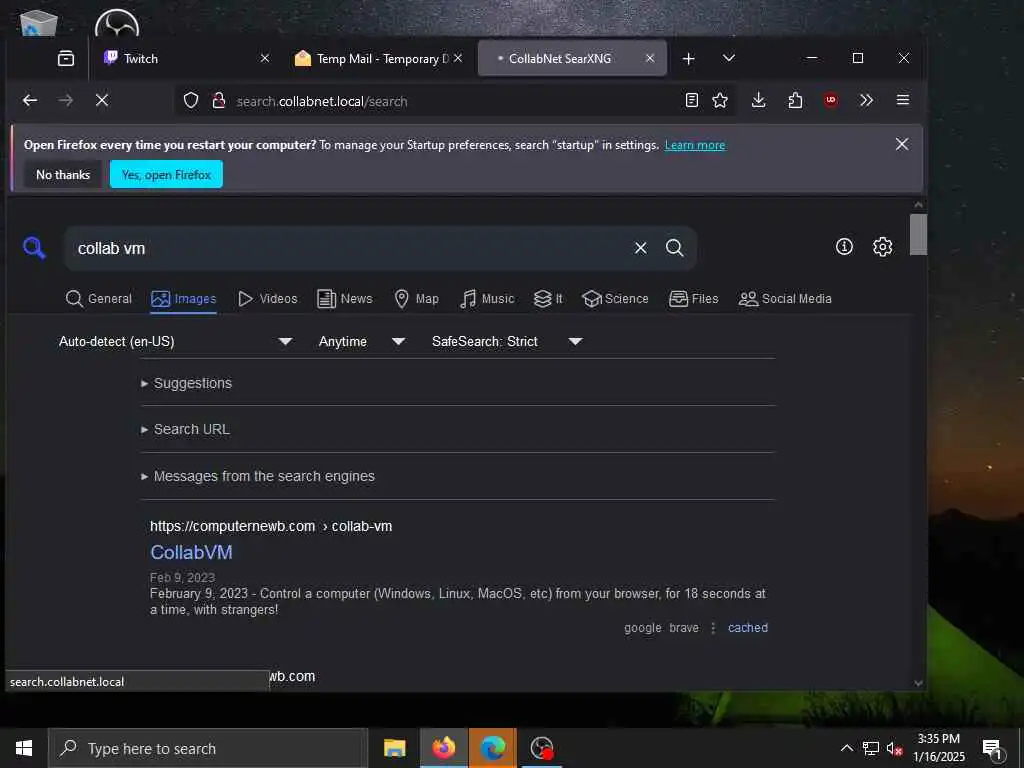1024x768 pixels.
Task: Select the Science search category
Action: pos(615,298)
